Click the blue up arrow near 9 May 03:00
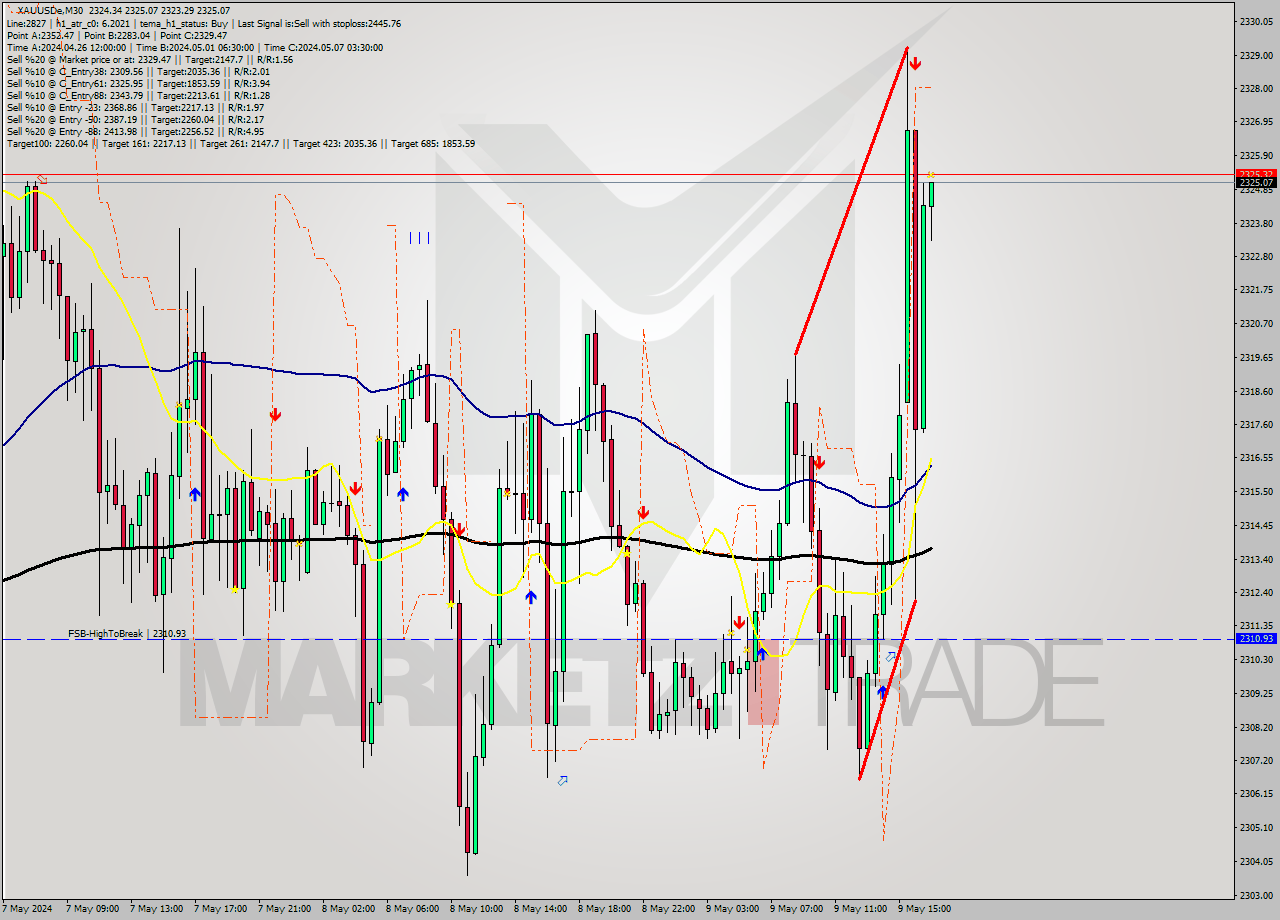This screenshot has height=920, width=1280. coord(761,653)
